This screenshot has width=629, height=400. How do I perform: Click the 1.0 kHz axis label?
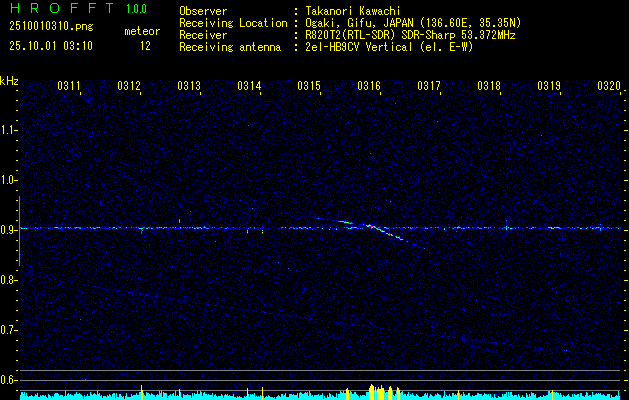pos(8,180)
